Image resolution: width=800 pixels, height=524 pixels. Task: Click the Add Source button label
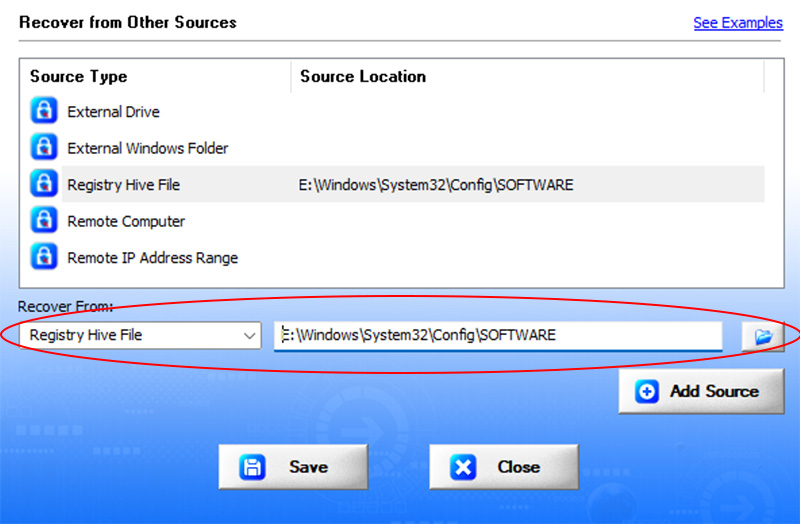pyautogui.click(x=714, y=391)
